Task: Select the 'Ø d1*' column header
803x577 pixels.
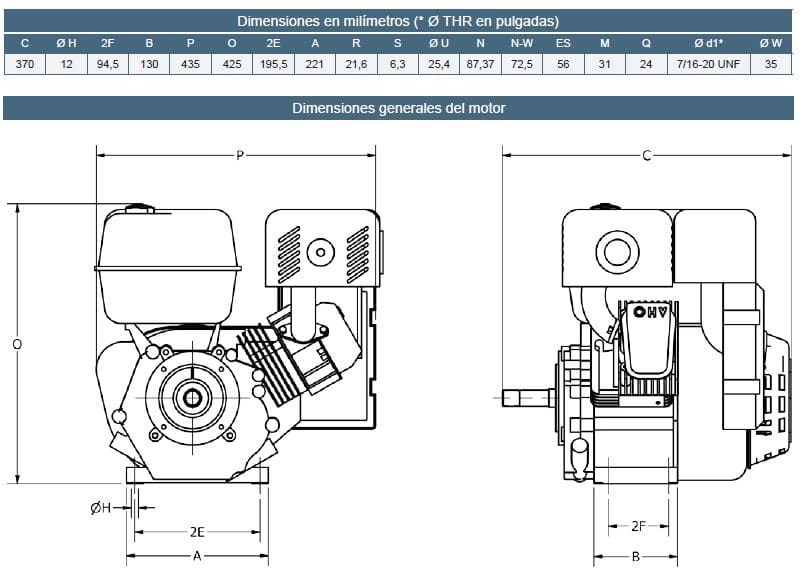Action: 709,44
